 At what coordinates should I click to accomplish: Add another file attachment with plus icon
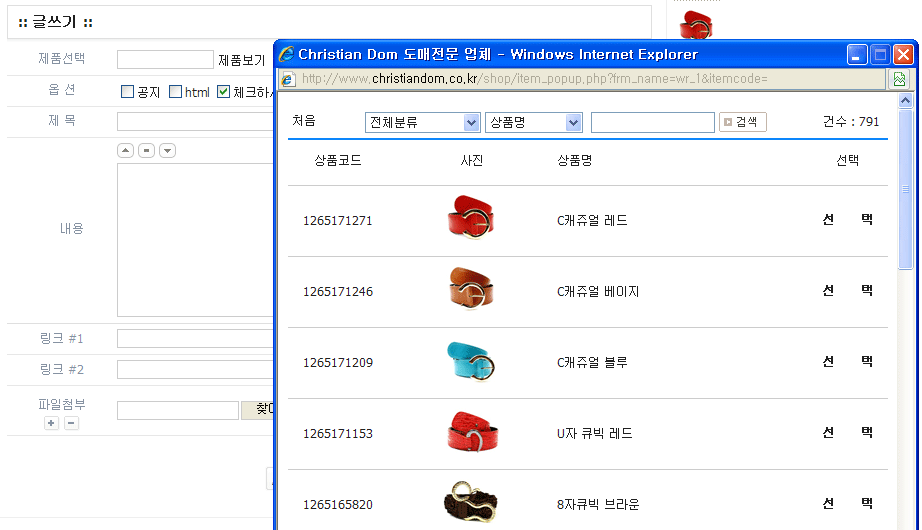(x=51, y=423)
